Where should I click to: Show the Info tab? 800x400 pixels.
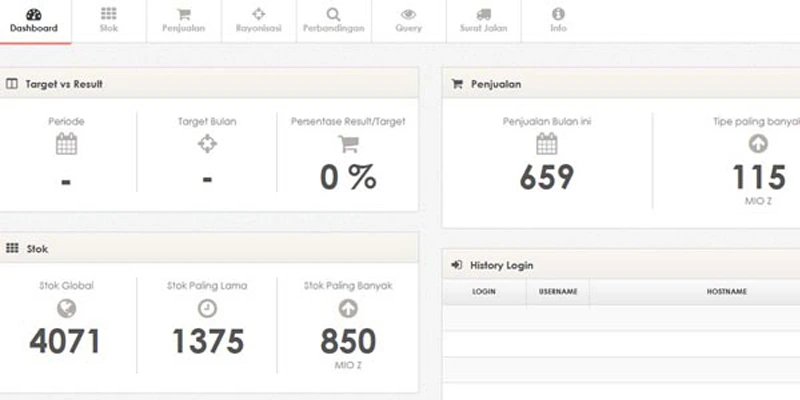click(x=558, y=21)
